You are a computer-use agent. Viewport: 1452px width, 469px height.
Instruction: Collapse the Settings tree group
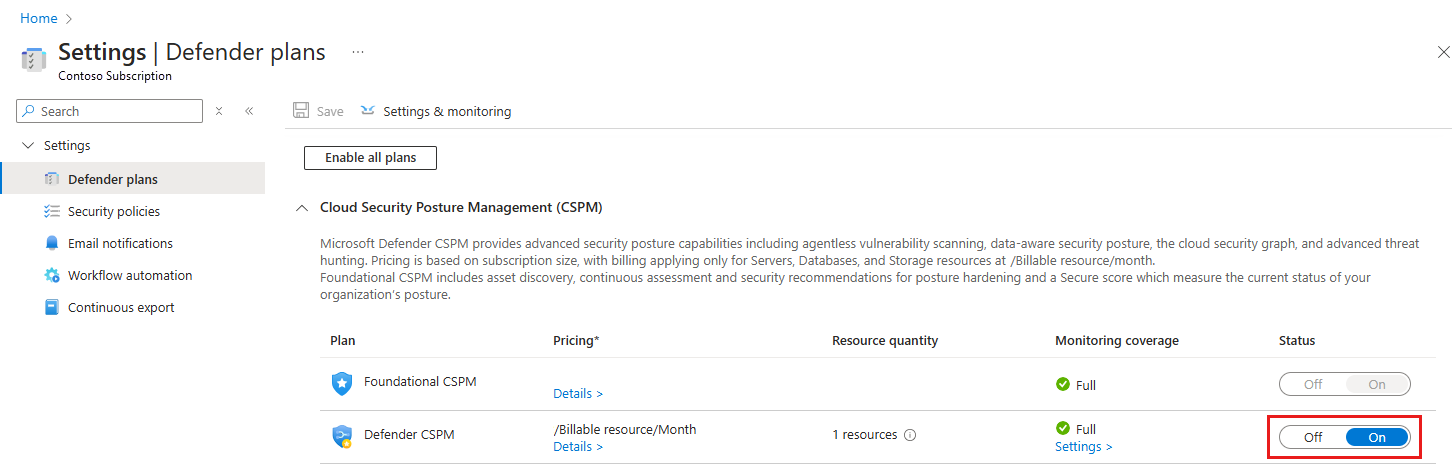click(28, 145)
